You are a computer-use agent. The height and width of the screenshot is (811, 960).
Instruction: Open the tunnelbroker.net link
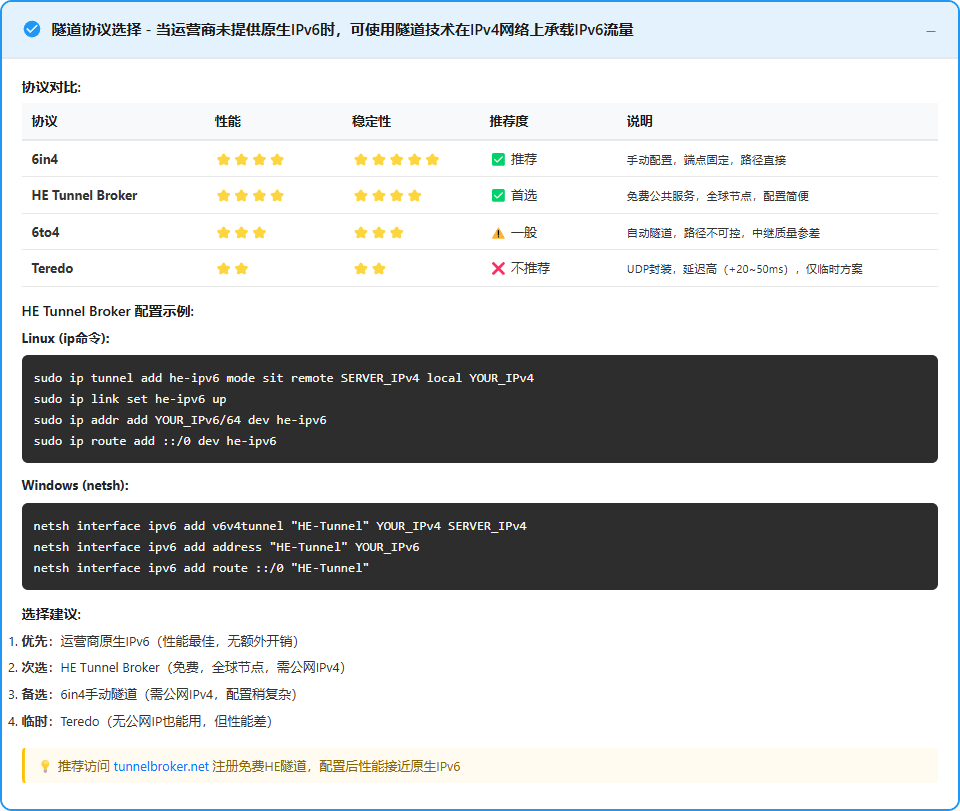pyautogui.click(x=161, y=766)
